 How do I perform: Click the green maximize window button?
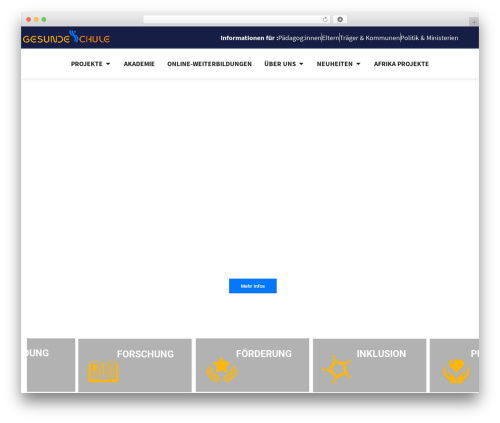click(44, 19)
